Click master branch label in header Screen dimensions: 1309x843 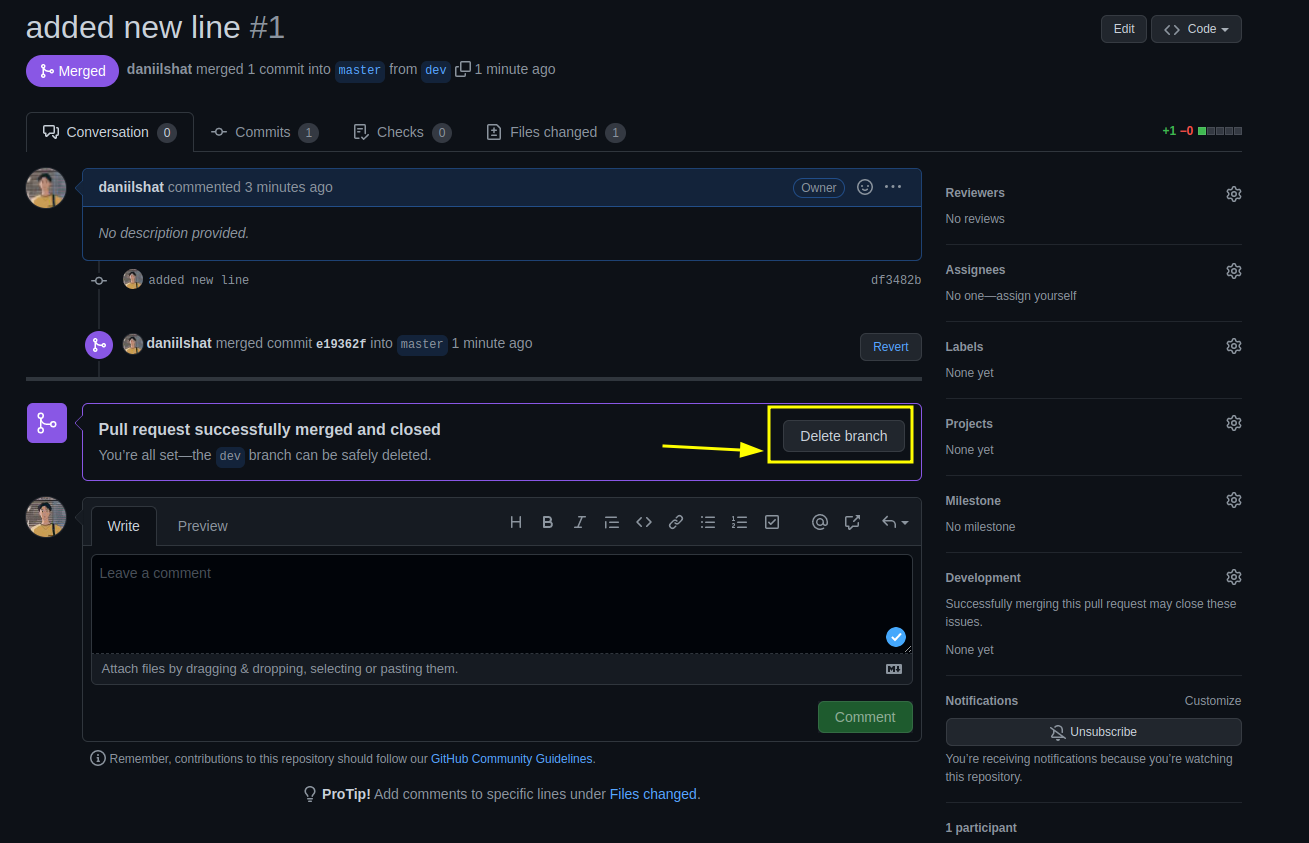coord(360,70)
